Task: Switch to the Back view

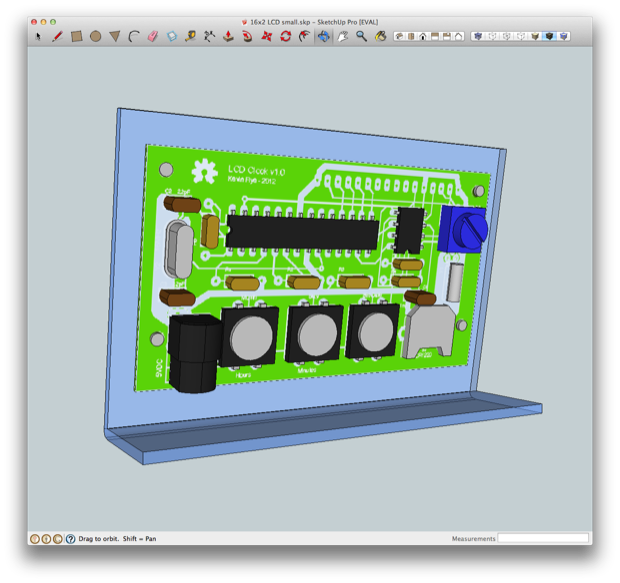Action: 447,37
